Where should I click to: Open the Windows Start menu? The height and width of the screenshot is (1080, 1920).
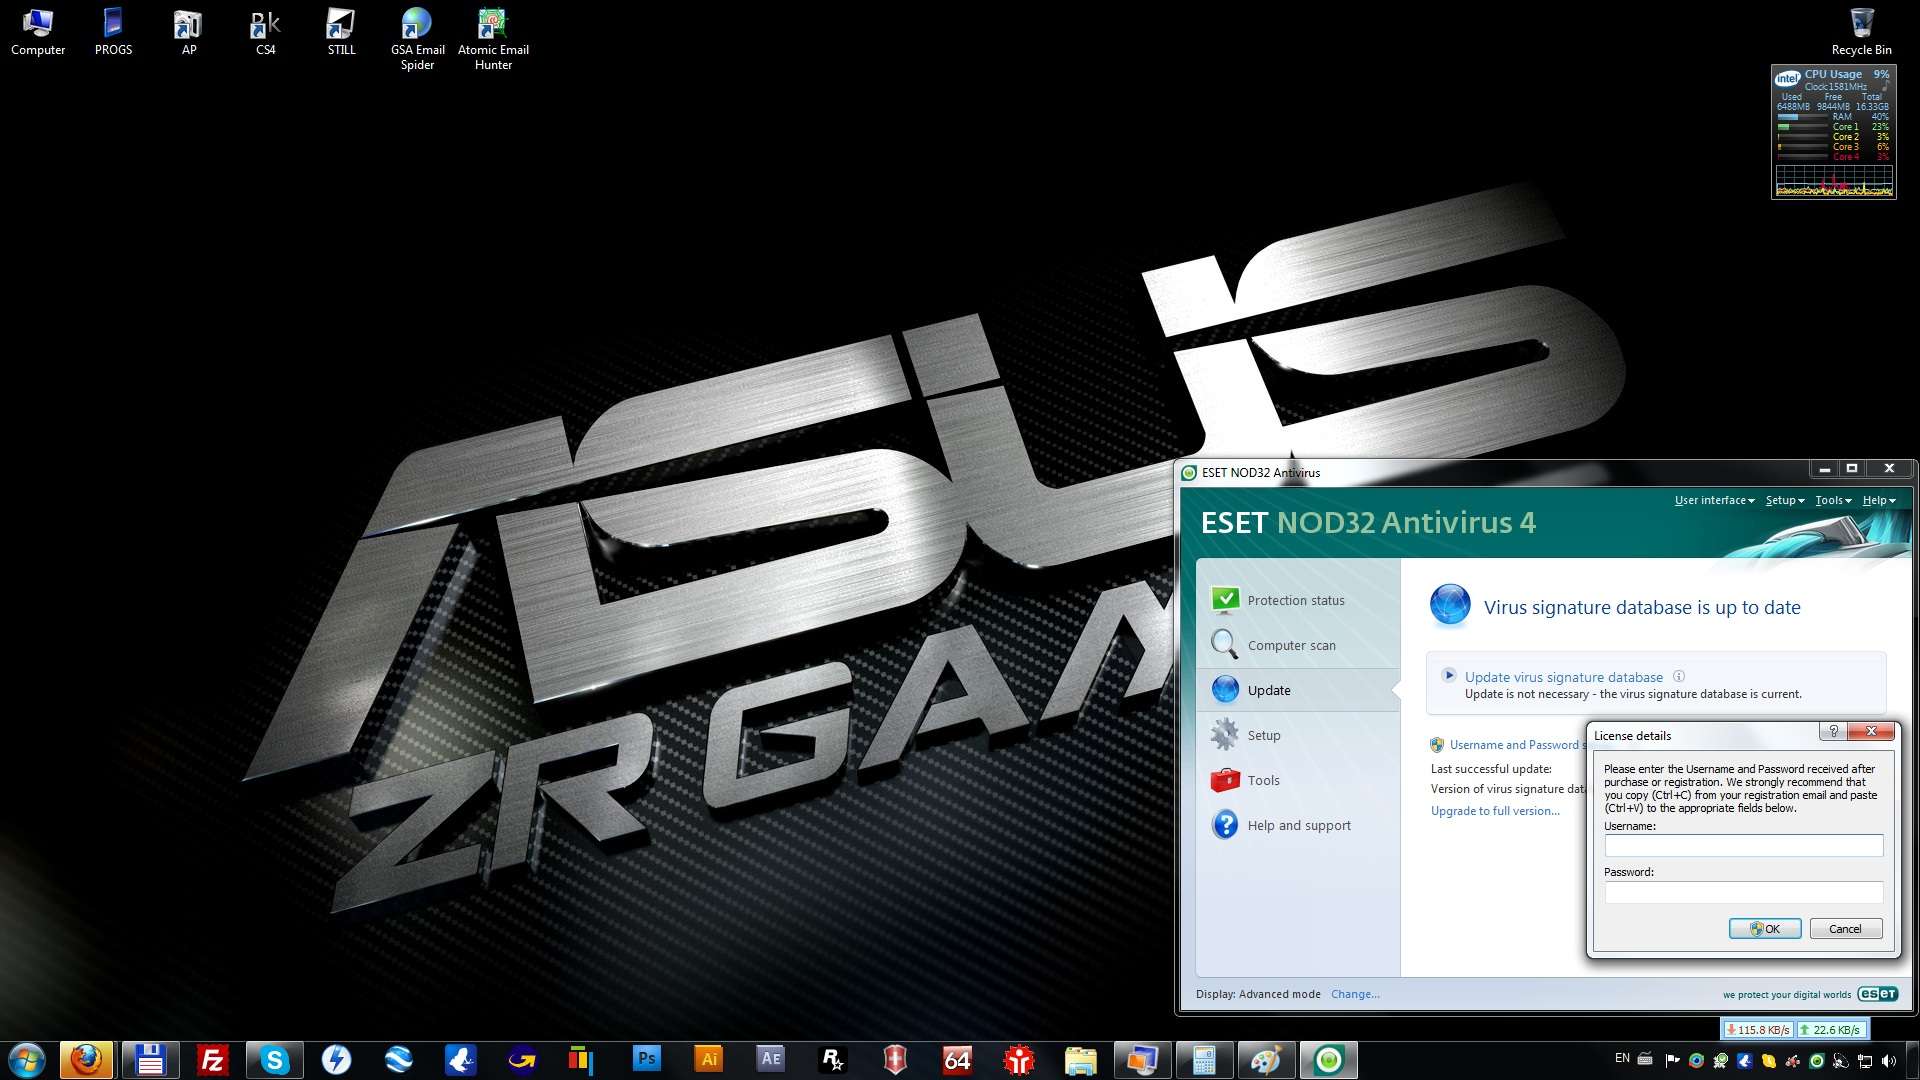coord(27,1060)
